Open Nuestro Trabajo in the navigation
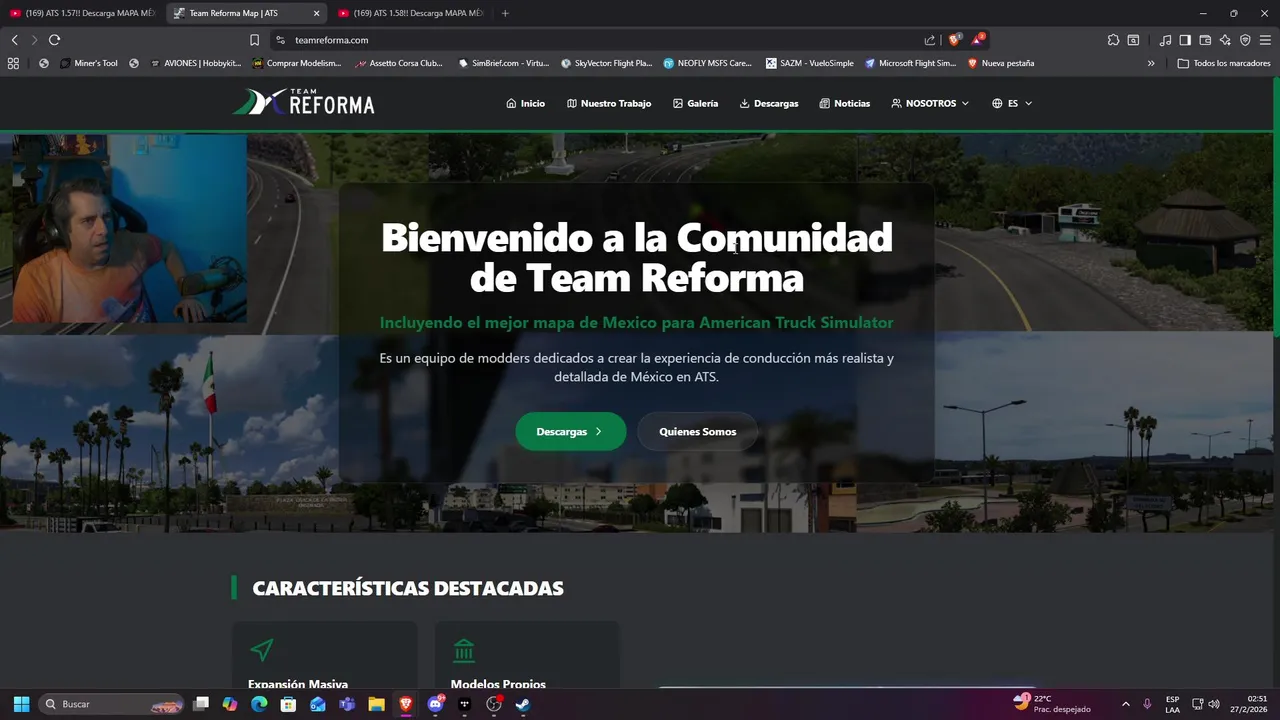Image resolution: width=1280 pixels, height=720 pixels. click(x=609, y=103)
